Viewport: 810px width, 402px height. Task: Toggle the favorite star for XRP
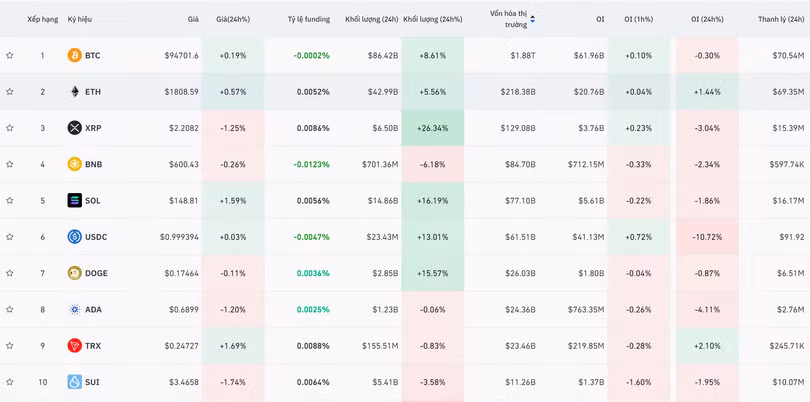[10, 128]
